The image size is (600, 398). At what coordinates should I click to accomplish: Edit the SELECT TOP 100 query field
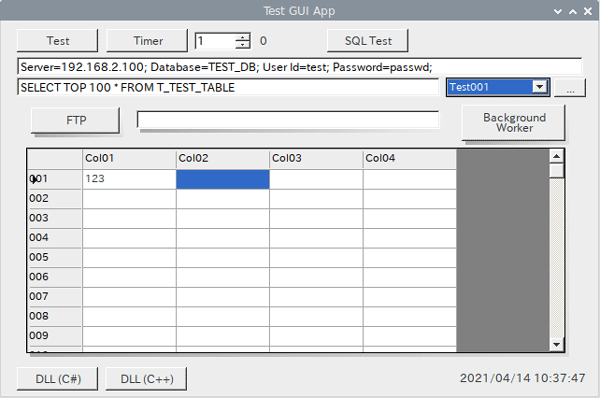228,87
